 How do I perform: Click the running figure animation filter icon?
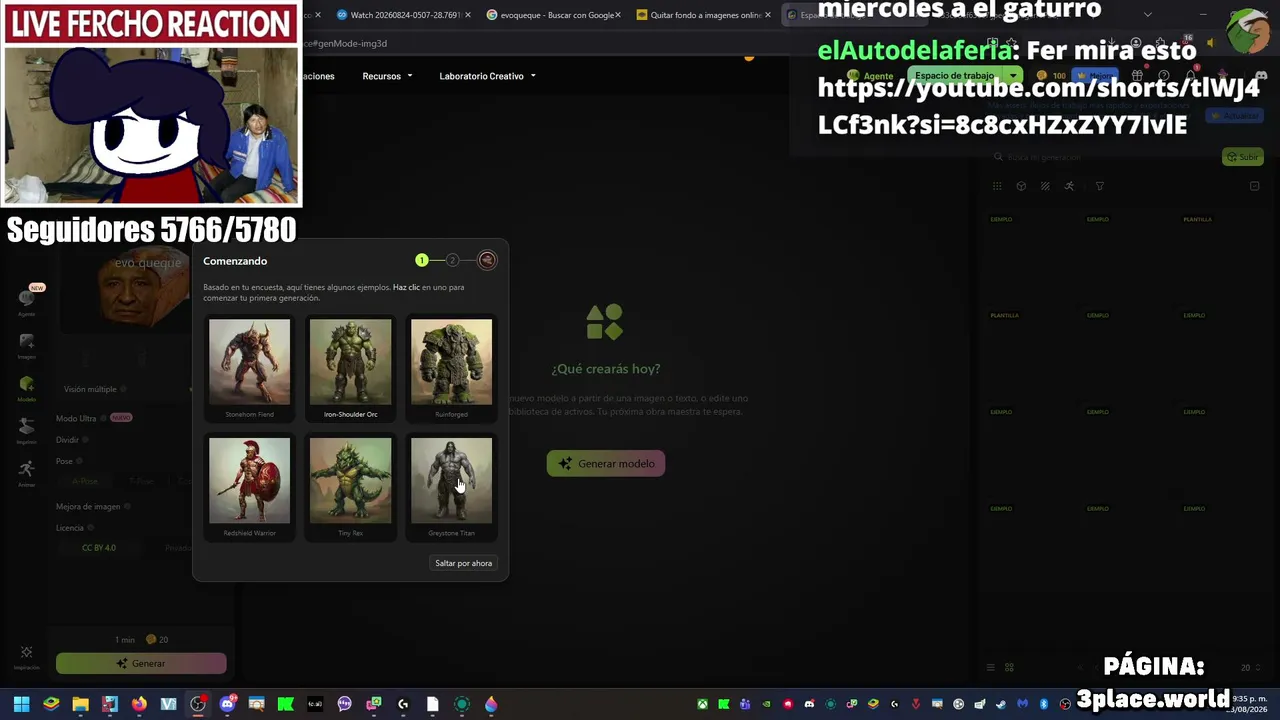(x=1069, y=186)
